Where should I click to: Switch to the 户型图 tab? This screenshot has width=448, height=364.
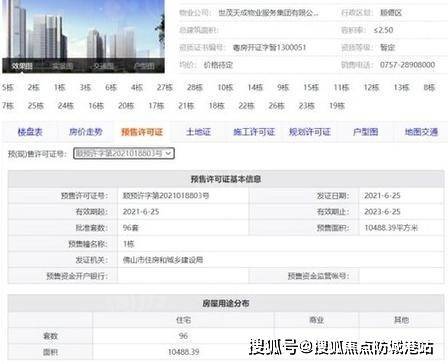coord(365,132)
